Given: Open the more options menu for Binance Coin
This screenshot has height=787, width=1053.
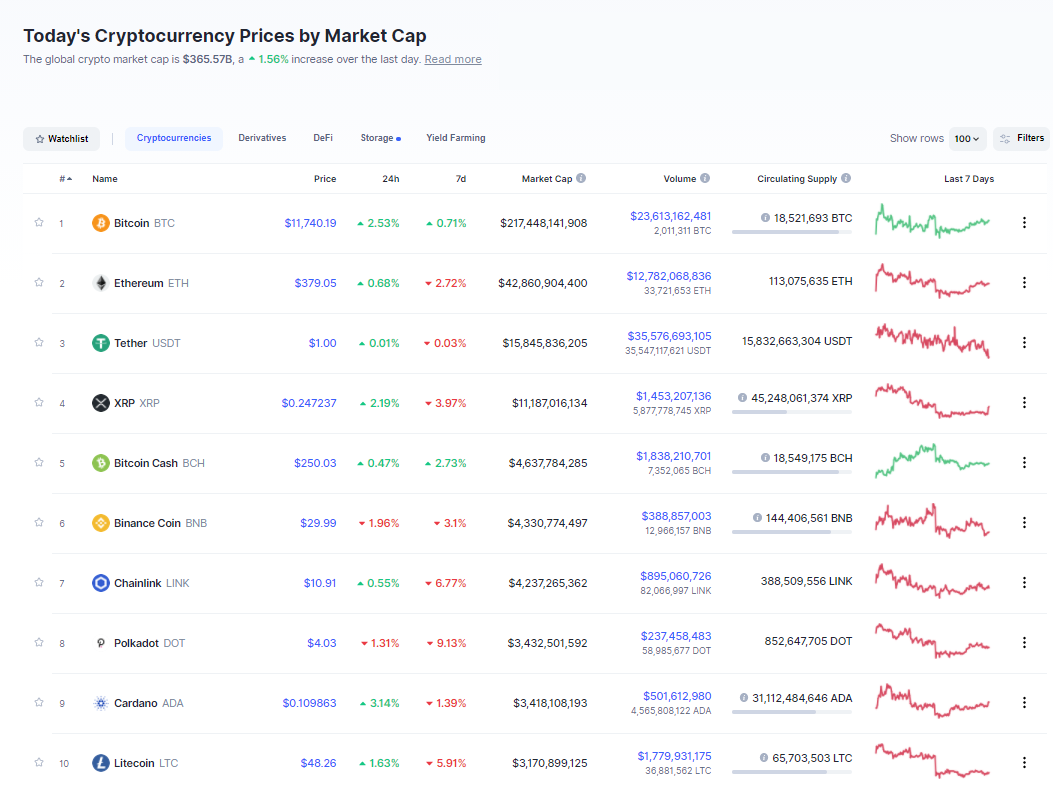Looking at the screenshot, I should [x=1024, y=522].
